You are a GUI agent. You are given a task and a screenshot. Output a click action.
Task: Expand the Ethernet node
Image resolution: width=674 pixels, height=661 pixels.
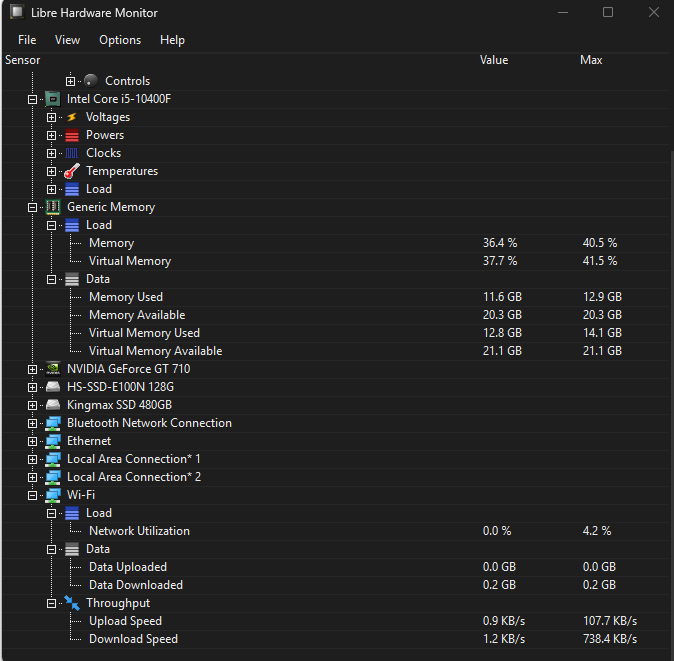[x=32, y=442]
